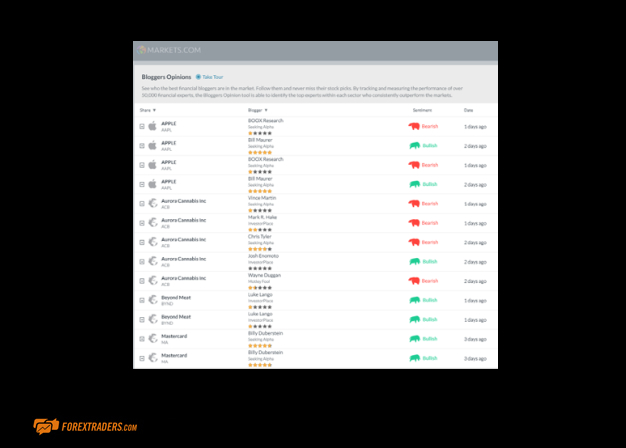The height and width of the screenshot is (448, 626).
Task: Click InvestorPlace source under Mark R. Hake
Action: point(260,224)
